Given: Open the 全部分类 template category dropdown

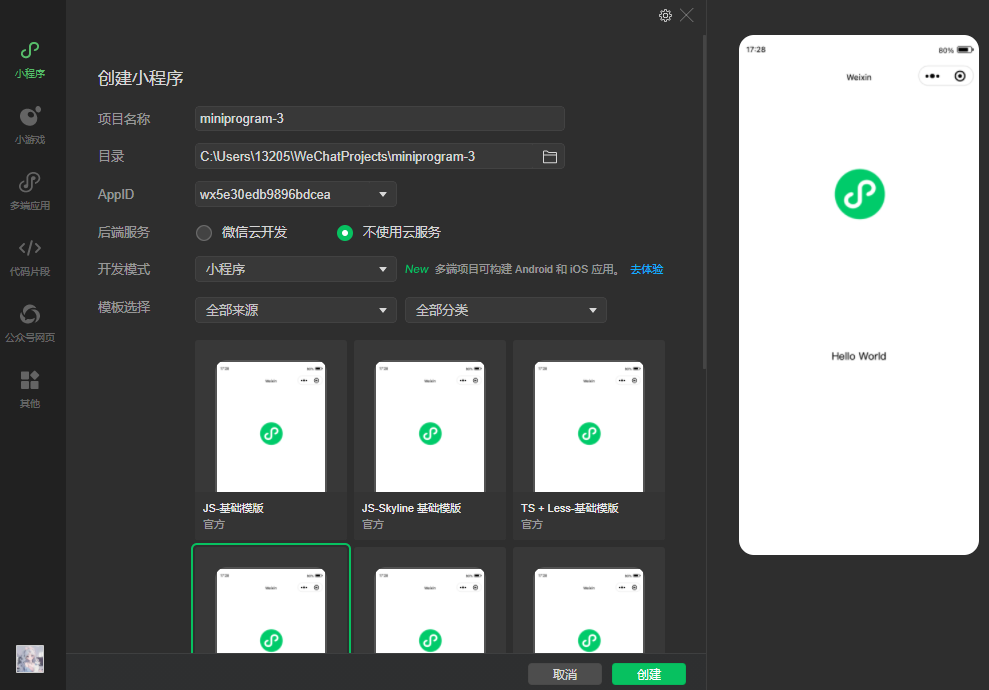Looking at the screenshot, I should pyautogui.click(x=506, y=310).
